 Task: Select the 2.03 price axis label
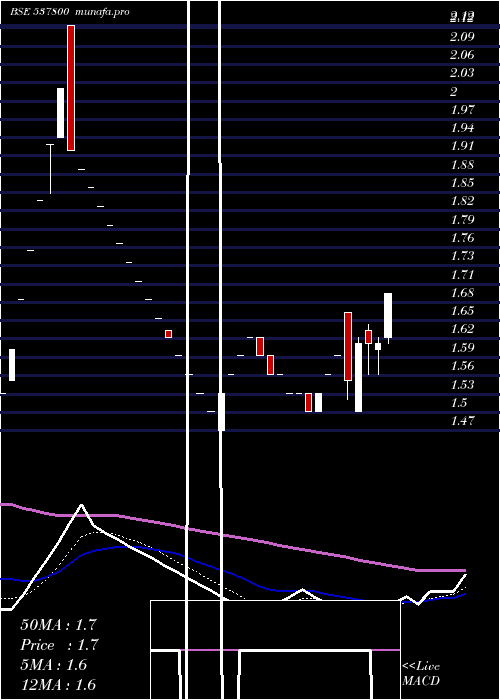coord(462,72)
